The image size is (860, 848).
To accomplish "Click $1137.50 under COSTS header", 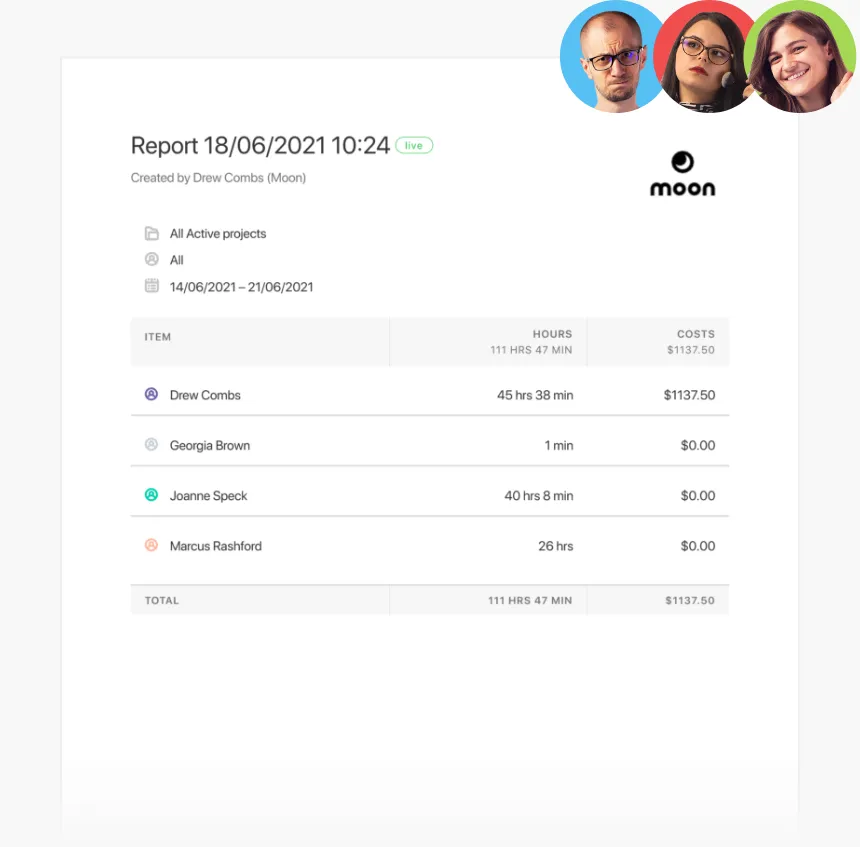I will pyautogui.click(x=691, y=350).
